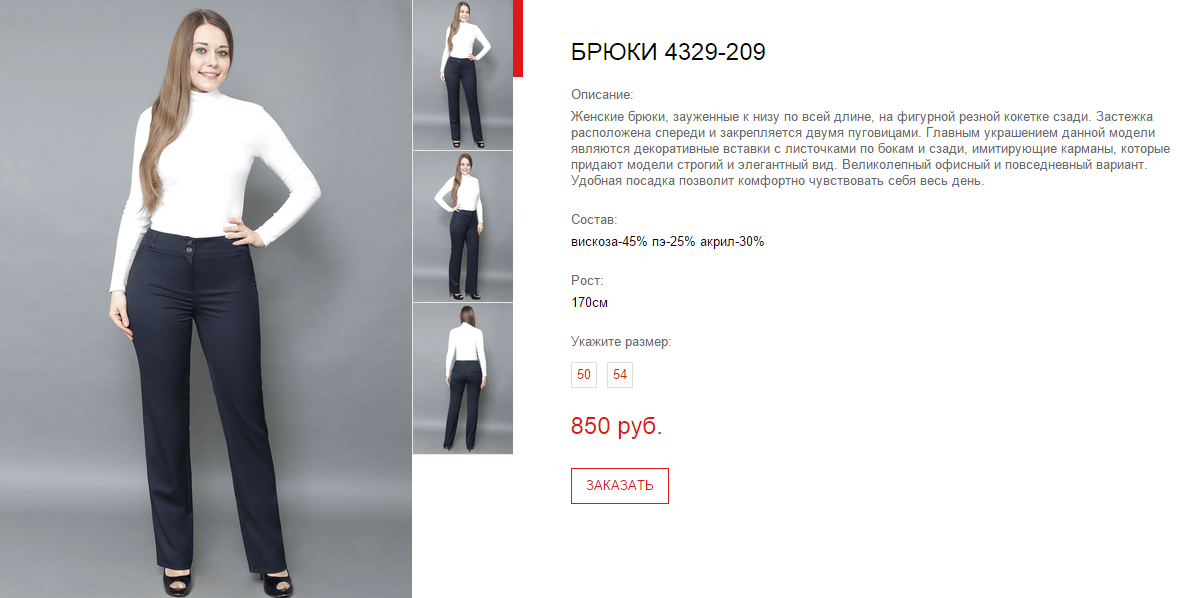
Task: Click the Описание label
Action: coord(602,95)
